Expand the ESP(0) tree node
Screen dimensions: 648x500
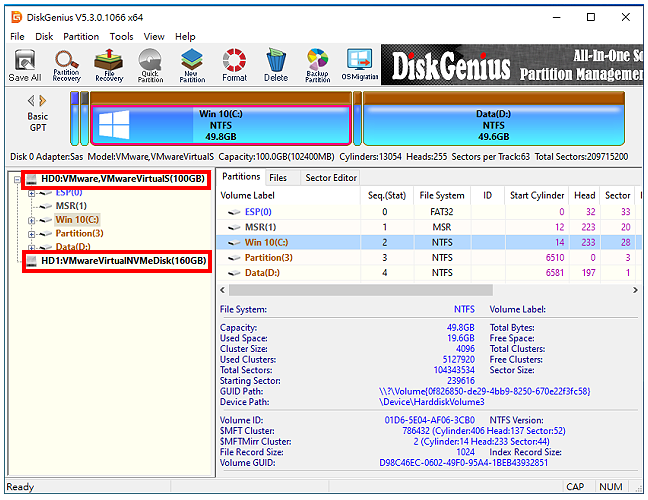tap(31, 193)
